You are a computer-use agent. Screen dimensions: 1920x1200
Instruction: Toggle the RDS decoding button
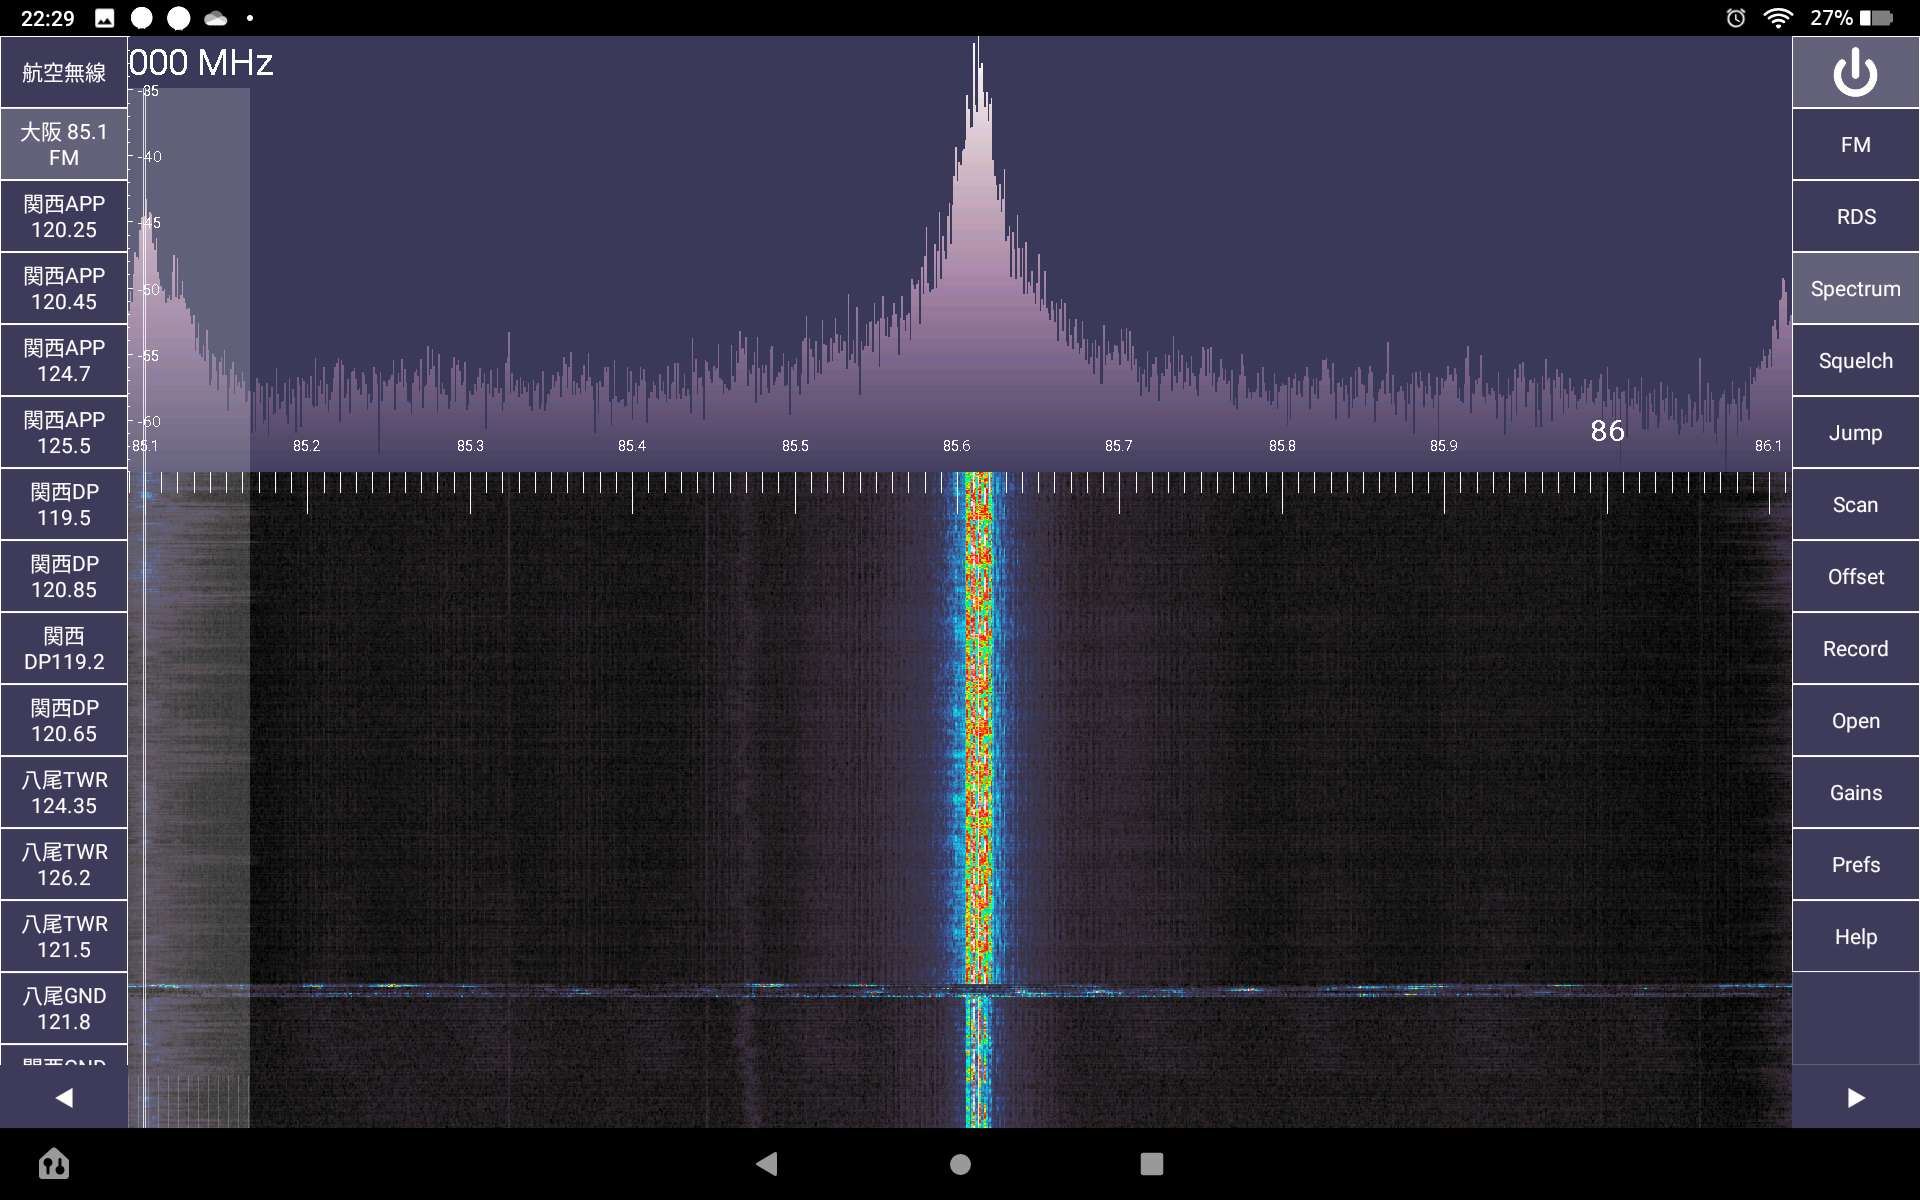click(x=1855, y=217)
